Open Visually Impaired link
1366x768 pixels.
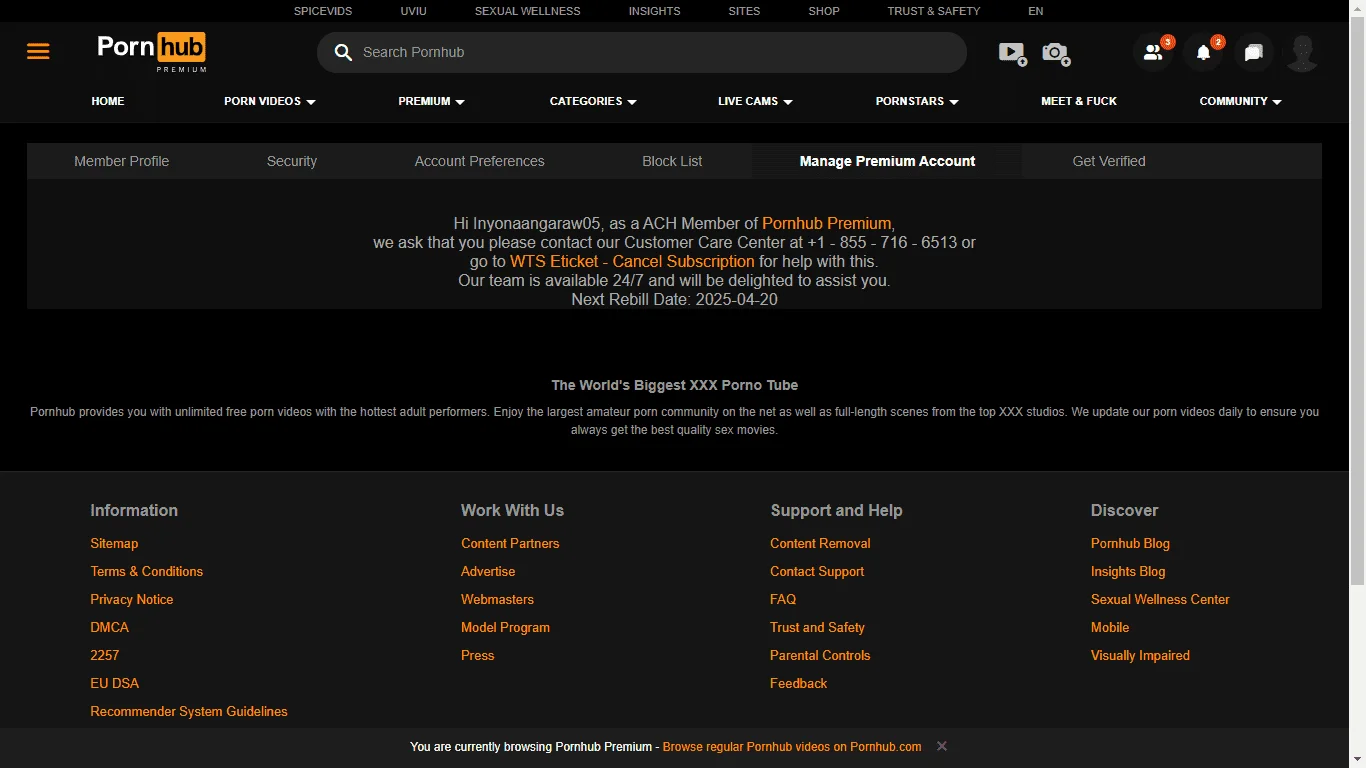[1140, 655]
